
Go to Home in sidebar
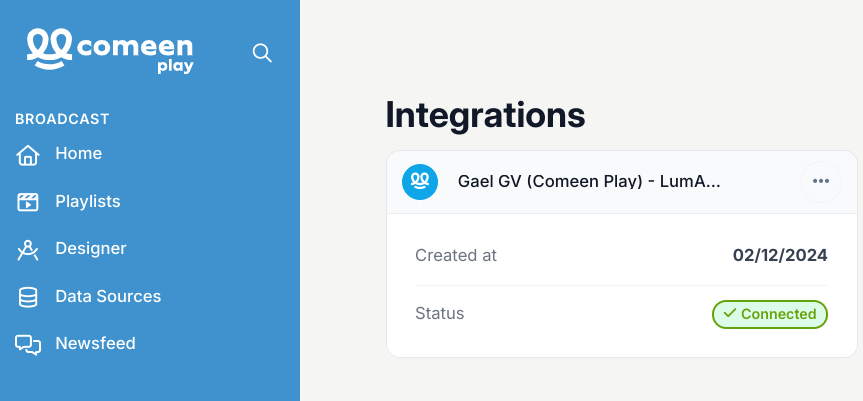coord(79,154)
